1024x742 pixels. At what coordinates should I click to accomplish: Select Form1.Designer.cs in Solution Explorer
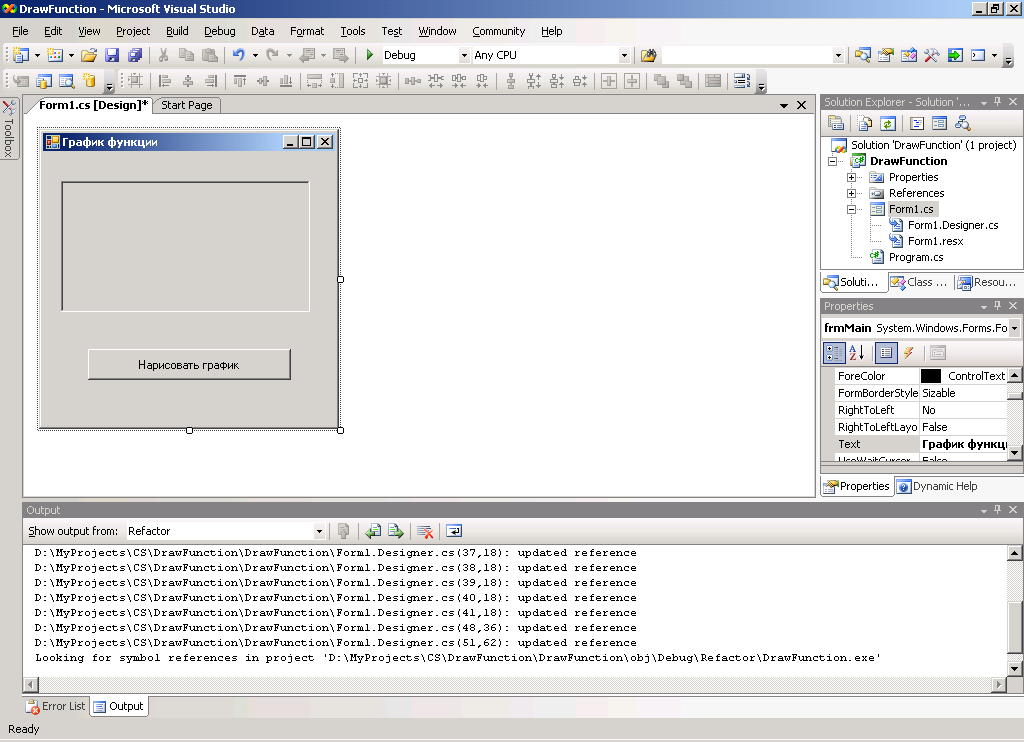point(953,225)
